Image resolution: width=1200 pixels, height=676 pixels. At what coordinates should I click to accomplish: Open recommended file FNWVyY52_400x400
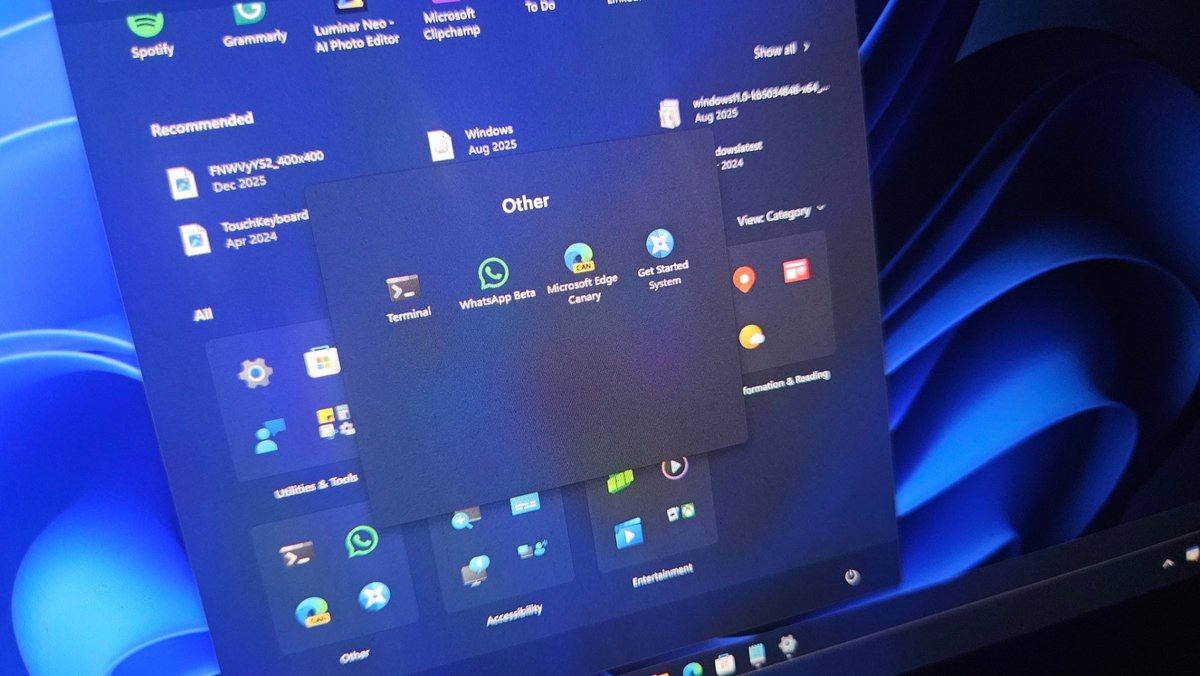point(246,175)
